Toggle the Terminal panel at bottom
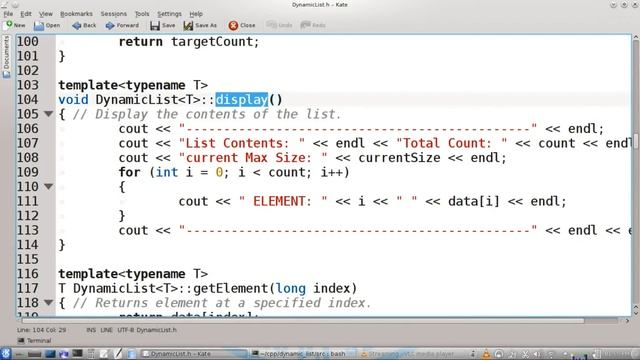This screenshot has width=640, height=360. 34,340
